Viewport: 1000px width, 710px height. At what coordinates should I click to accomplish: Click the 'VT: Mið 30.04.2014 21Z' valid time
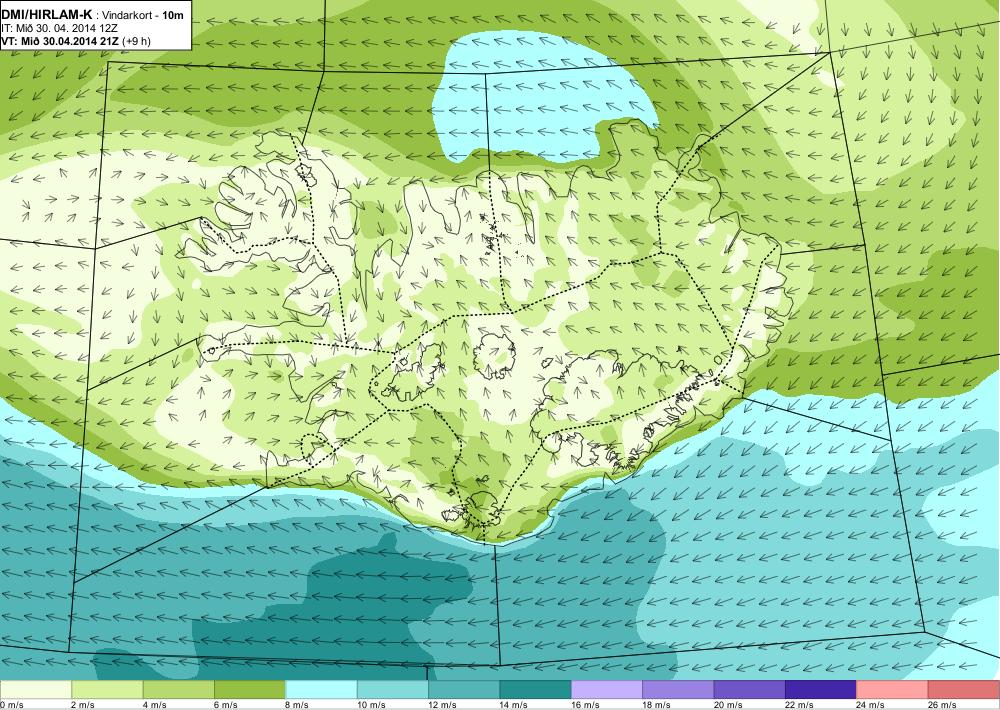pos(60,41)
